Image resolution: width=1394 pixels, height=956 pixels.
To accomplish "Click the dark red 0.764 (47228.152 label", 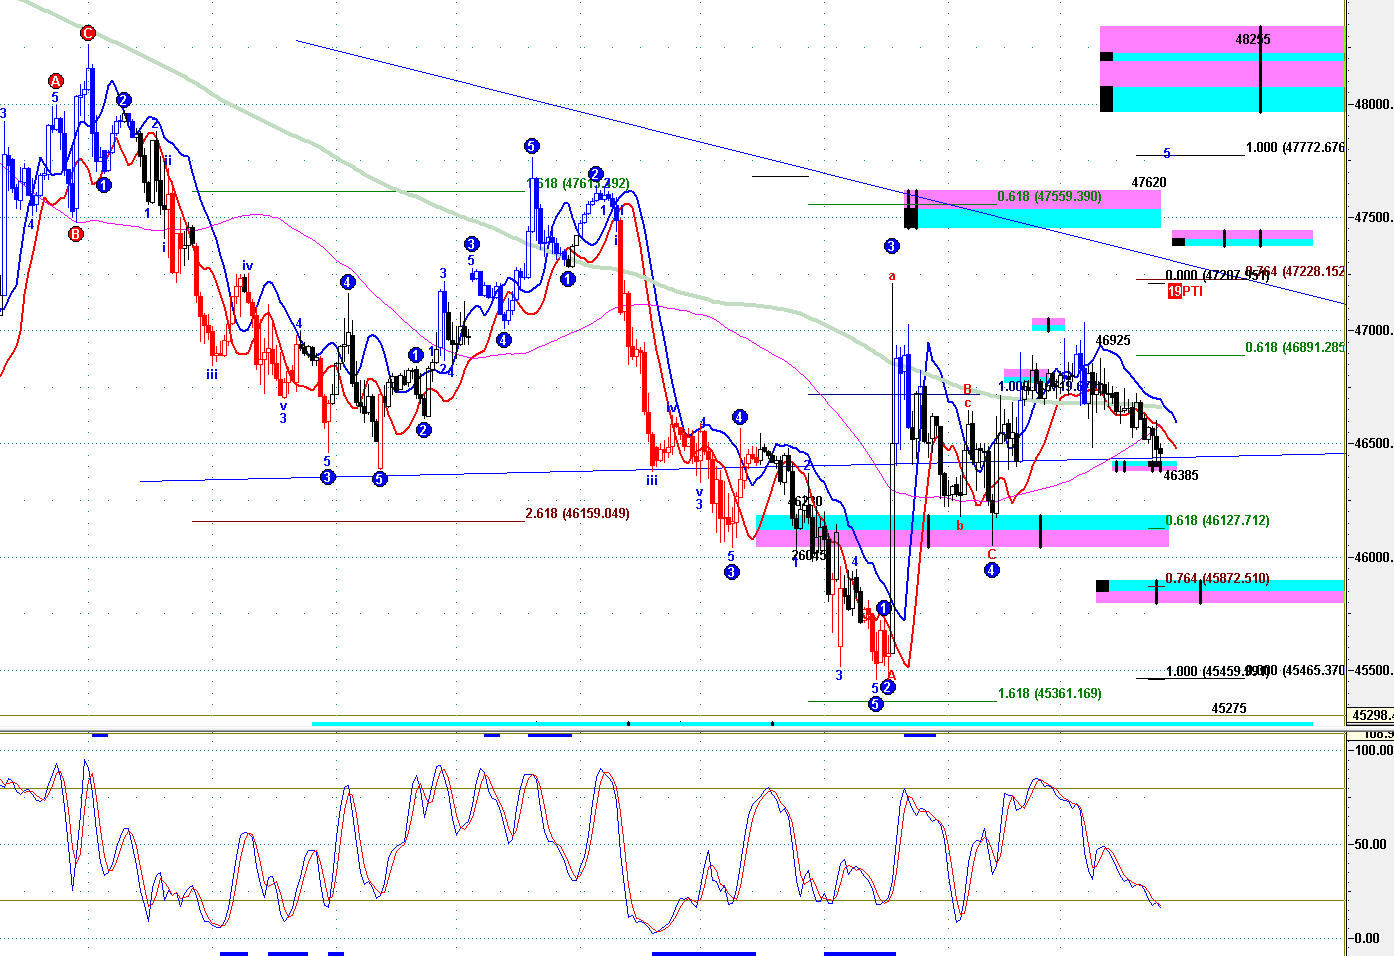I will click(x=1296, y=271).
